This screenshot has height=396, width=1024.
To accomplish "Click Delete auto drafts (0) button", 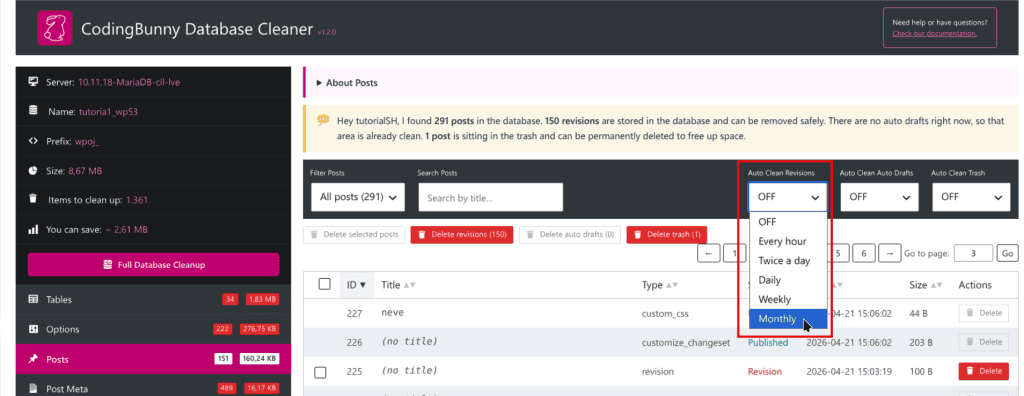I will click(570, 235).
